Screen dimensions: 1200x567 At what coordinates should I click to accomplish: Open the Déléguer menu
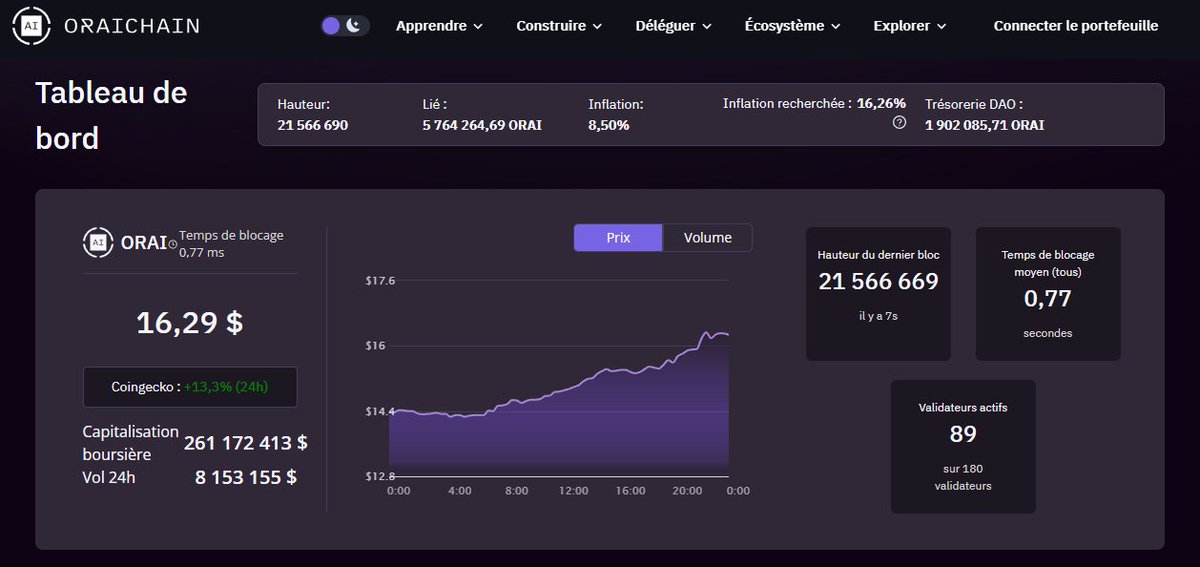pyautogui.click(x=673, y=26)
